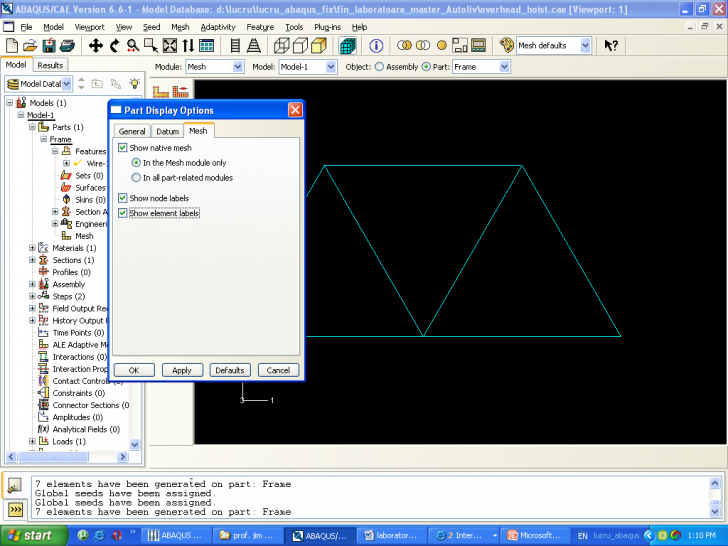728x546 pixels.
Task: Uncheck Show native mesh checkbox
Action: click(x=123, y=148)
